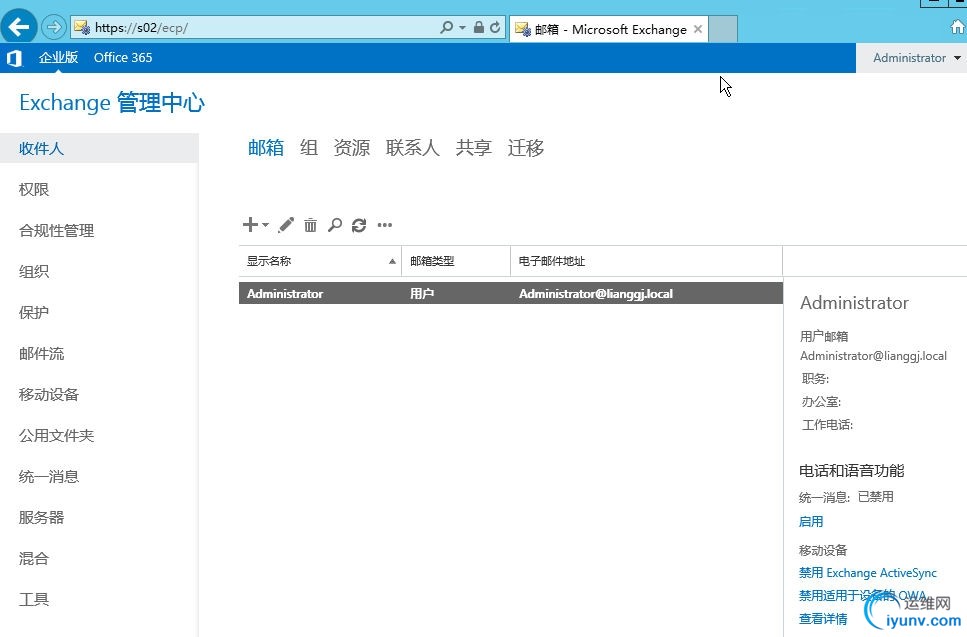
Task: Open the address bar dropdown arrow
Action: 462,28
